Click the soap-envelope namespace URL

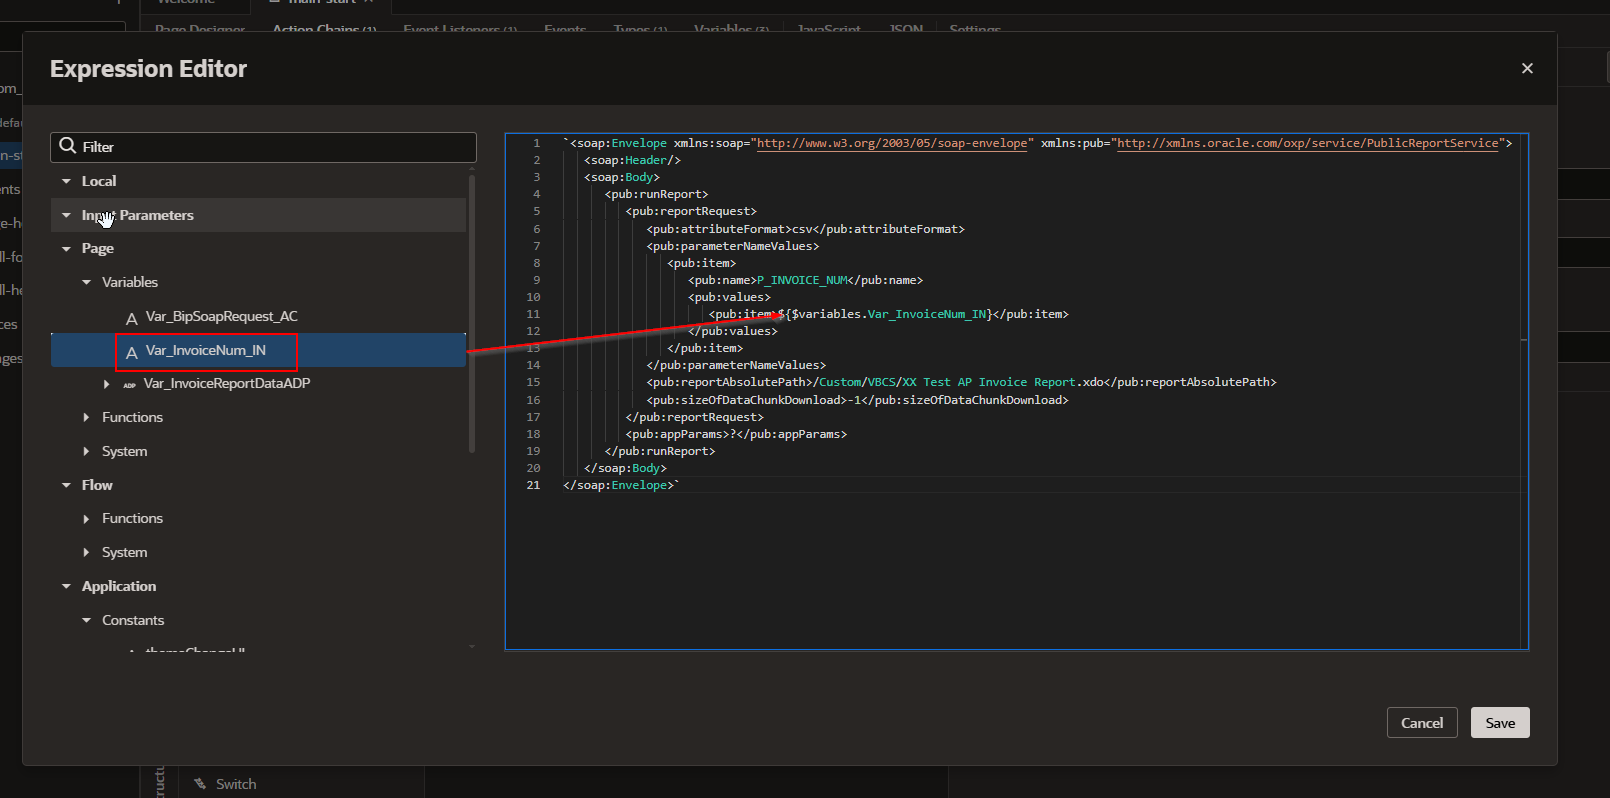pos(892,143)
